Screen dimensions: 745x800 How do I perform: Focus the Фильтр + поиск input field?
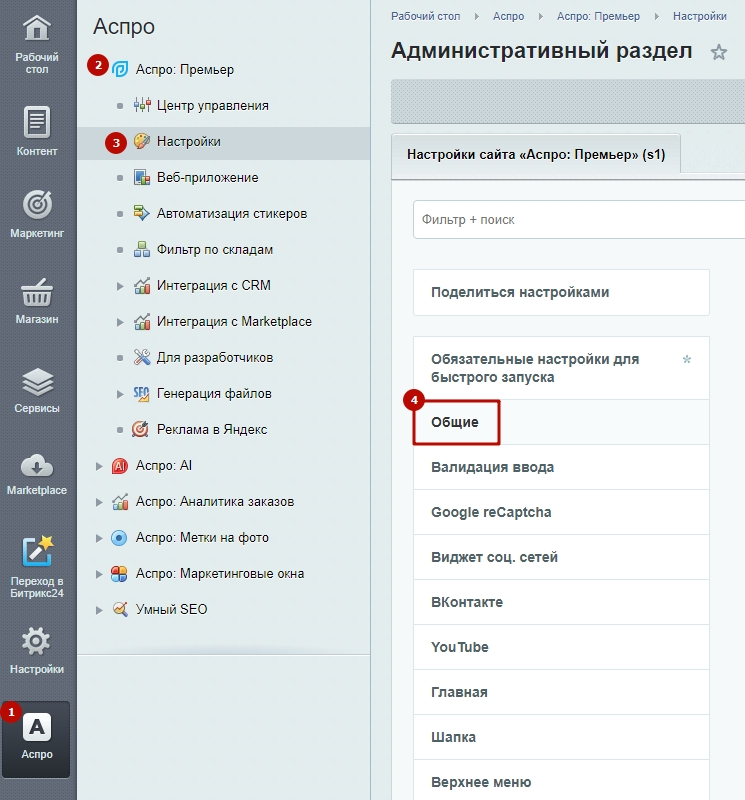tap(579, 219)
